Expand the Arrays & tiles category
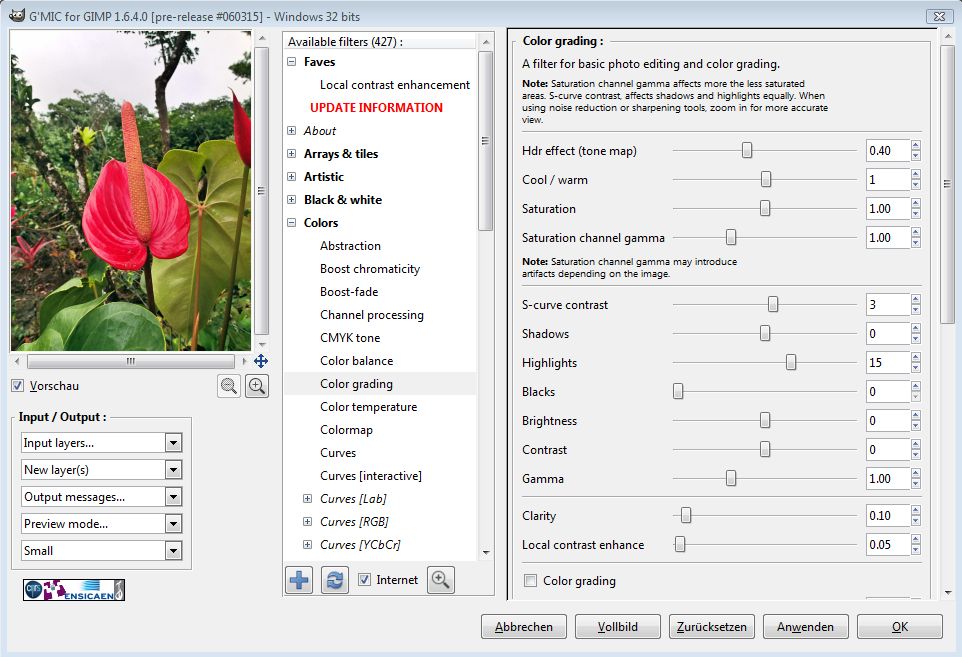Image resolution: width=962 pixels, height=657 pixels. coord(292,154)
